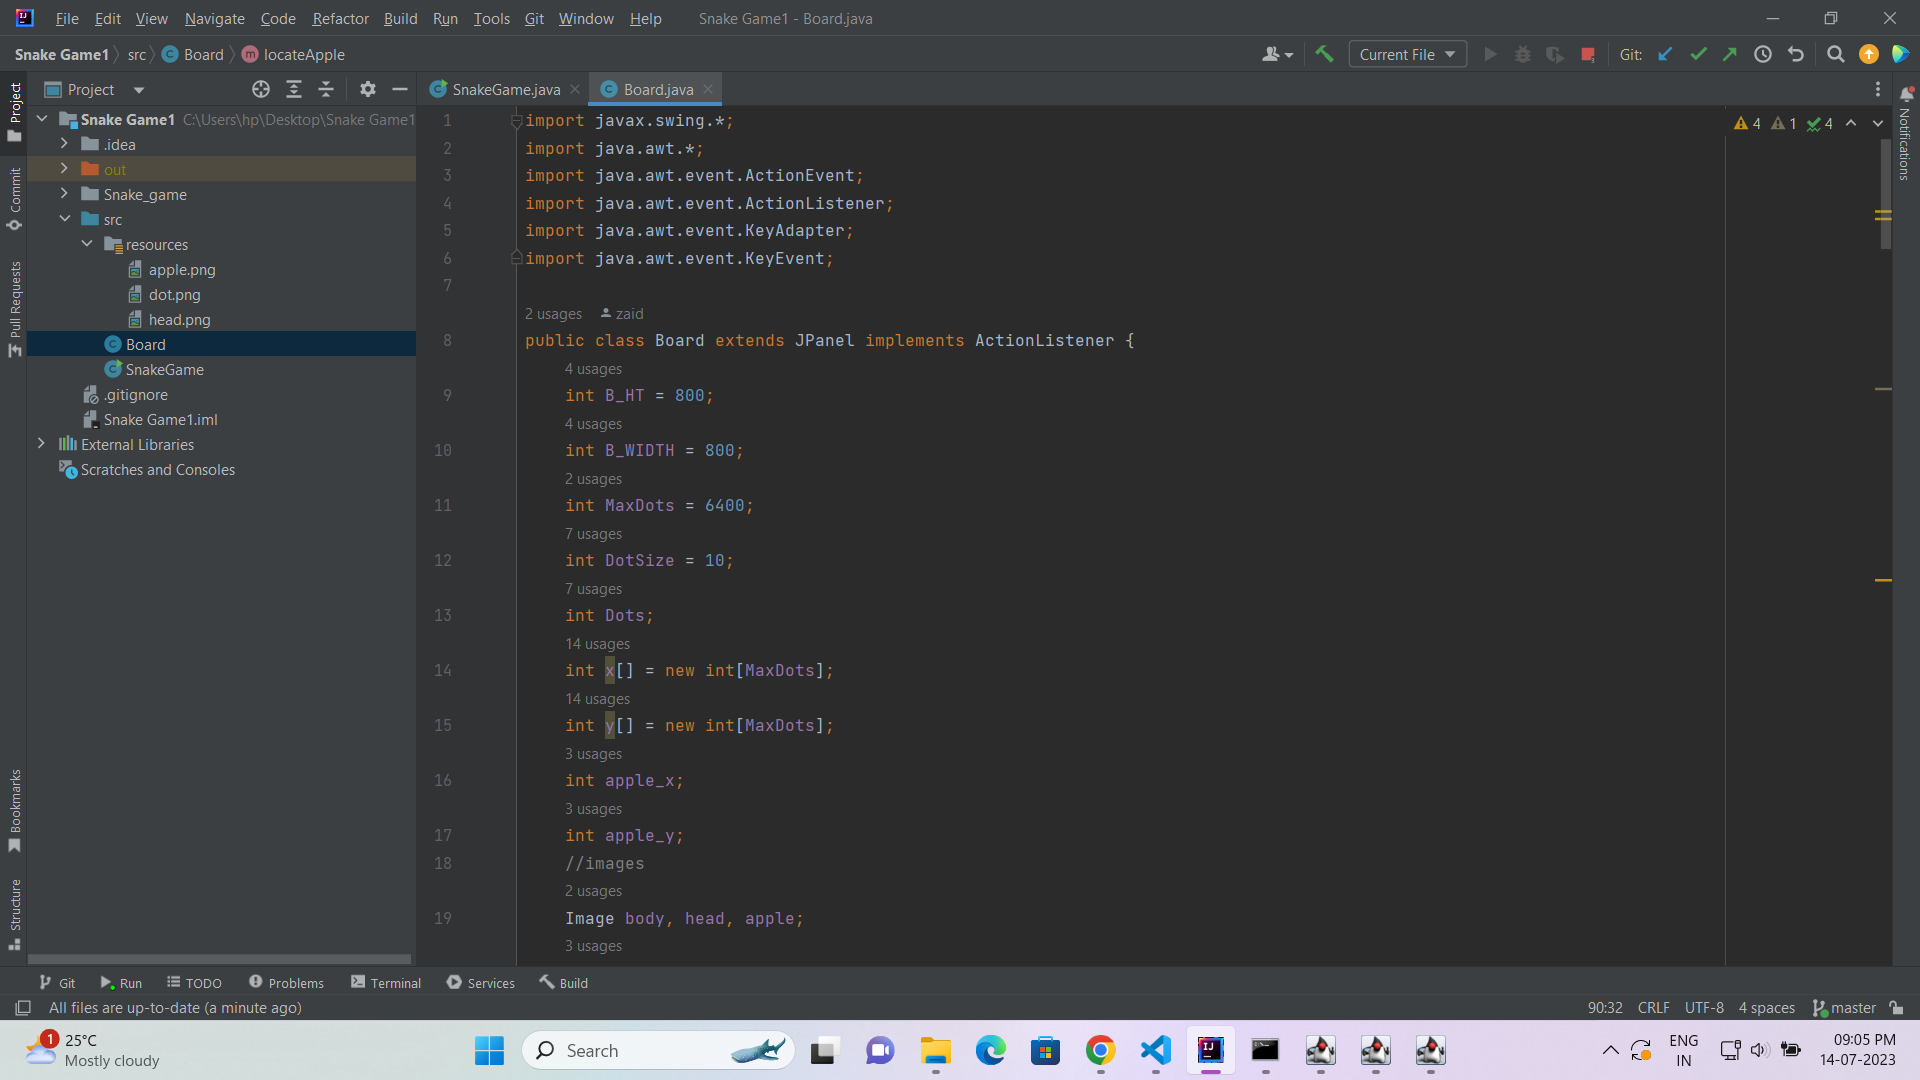Toggle the Commit tool window
The height and width of the screenshot is (1080, 1920).
point(15,197)
